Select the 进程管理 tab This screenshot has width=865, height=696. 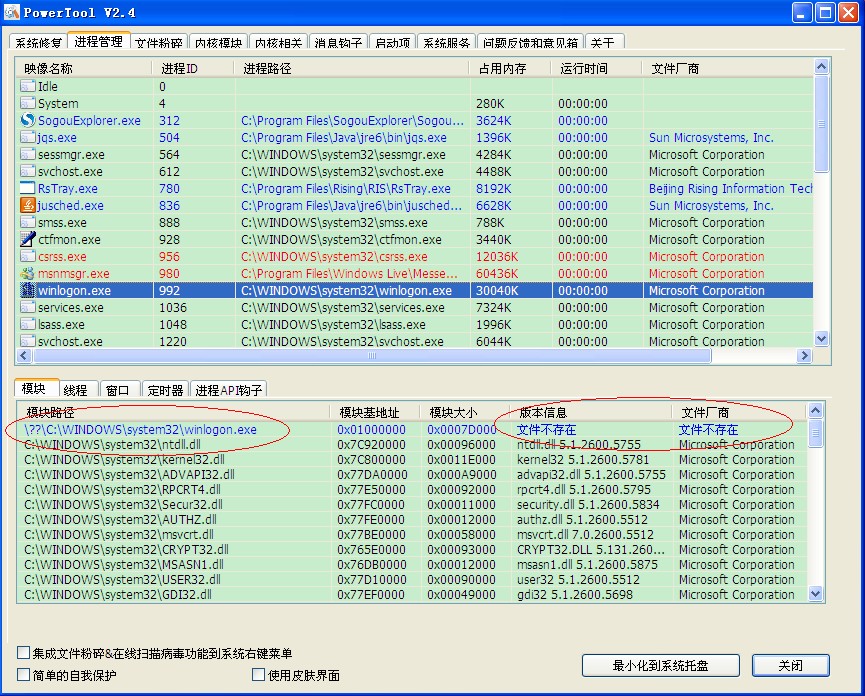coord(99,41)
